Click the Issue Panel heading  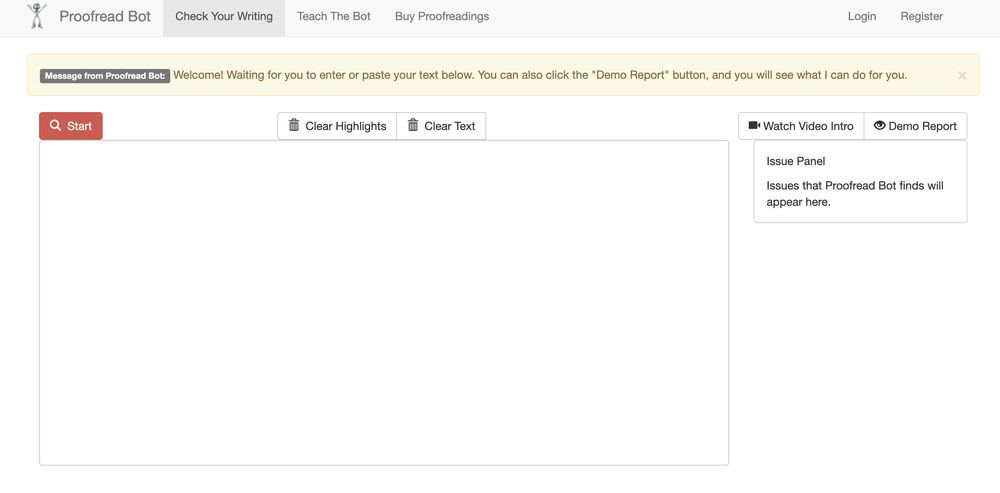click(x=796, y=161)
